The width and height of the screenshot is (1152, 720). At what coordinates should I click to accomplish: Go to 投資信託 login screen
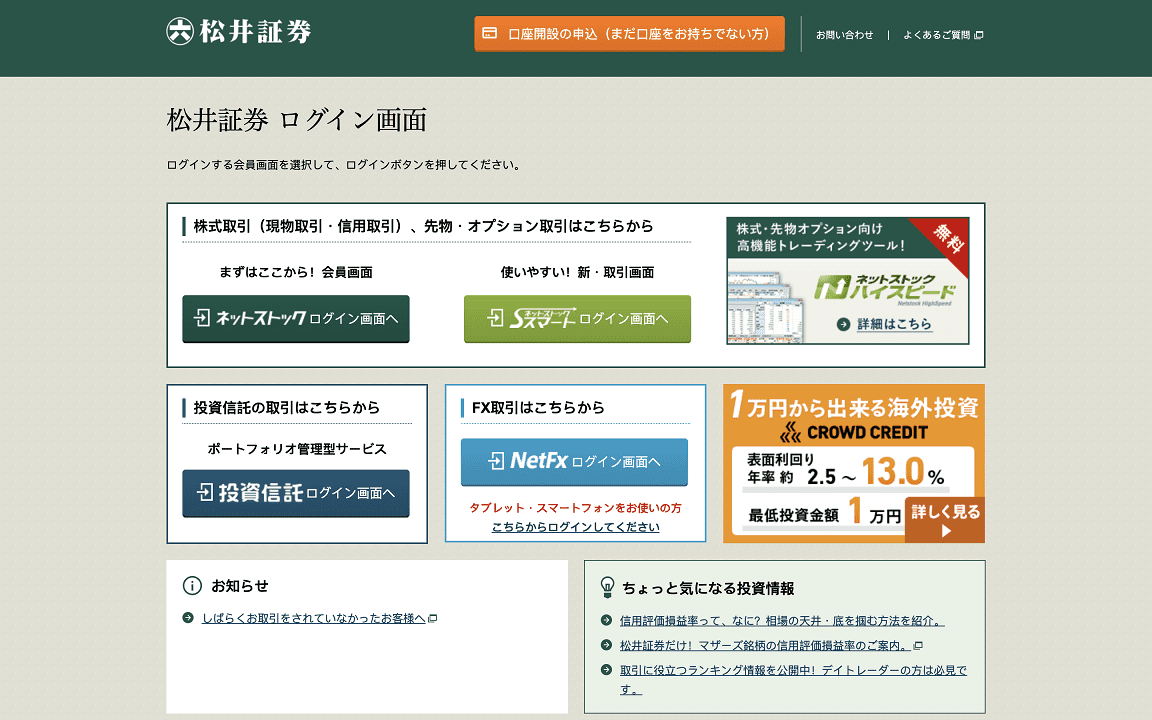[296, 493]
